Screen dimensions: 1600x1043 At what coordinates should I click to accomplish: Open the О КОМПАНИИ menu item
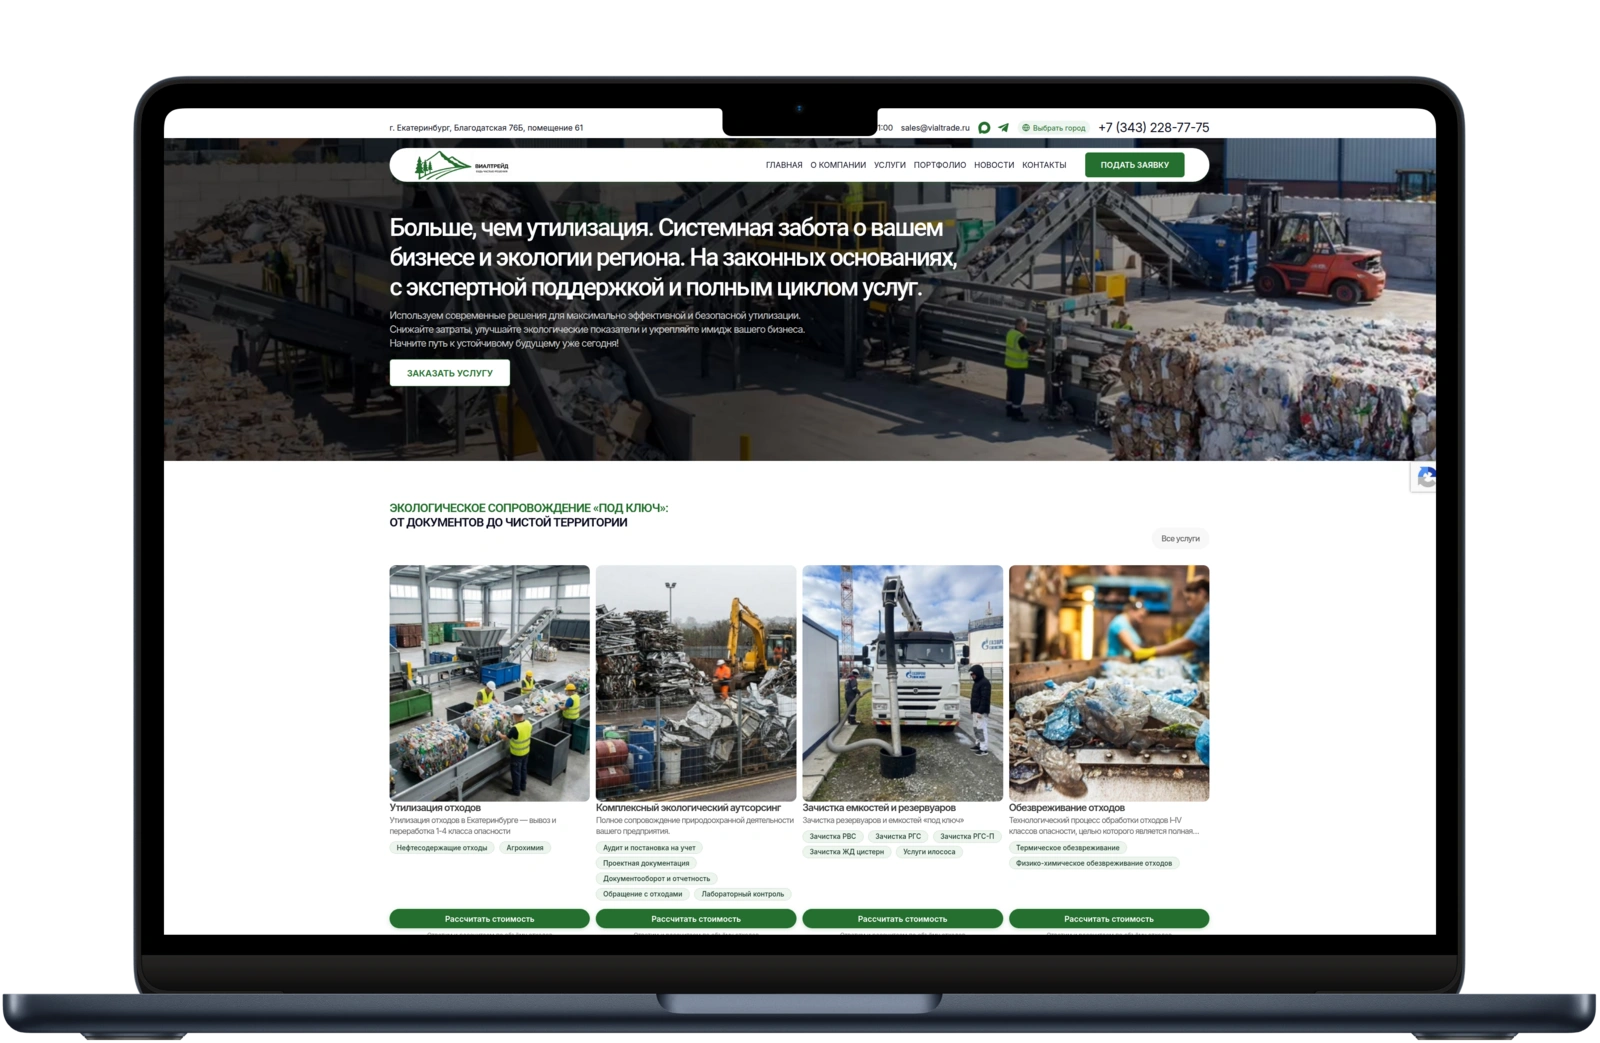[838, 165]
